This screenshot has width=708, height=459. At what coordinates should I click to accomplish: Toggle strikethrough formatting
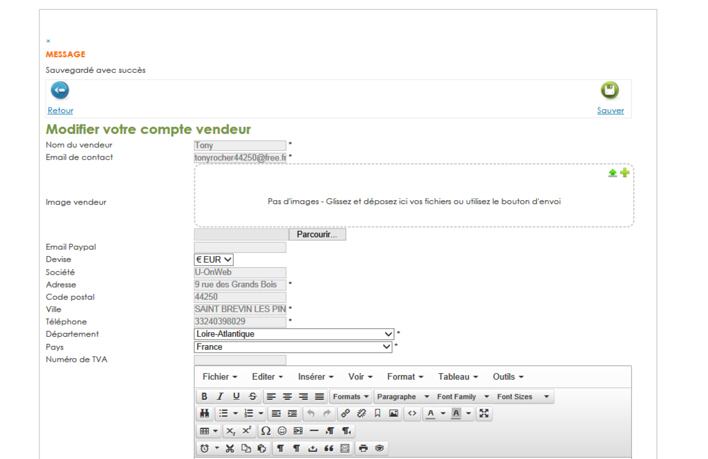point(252,396)
